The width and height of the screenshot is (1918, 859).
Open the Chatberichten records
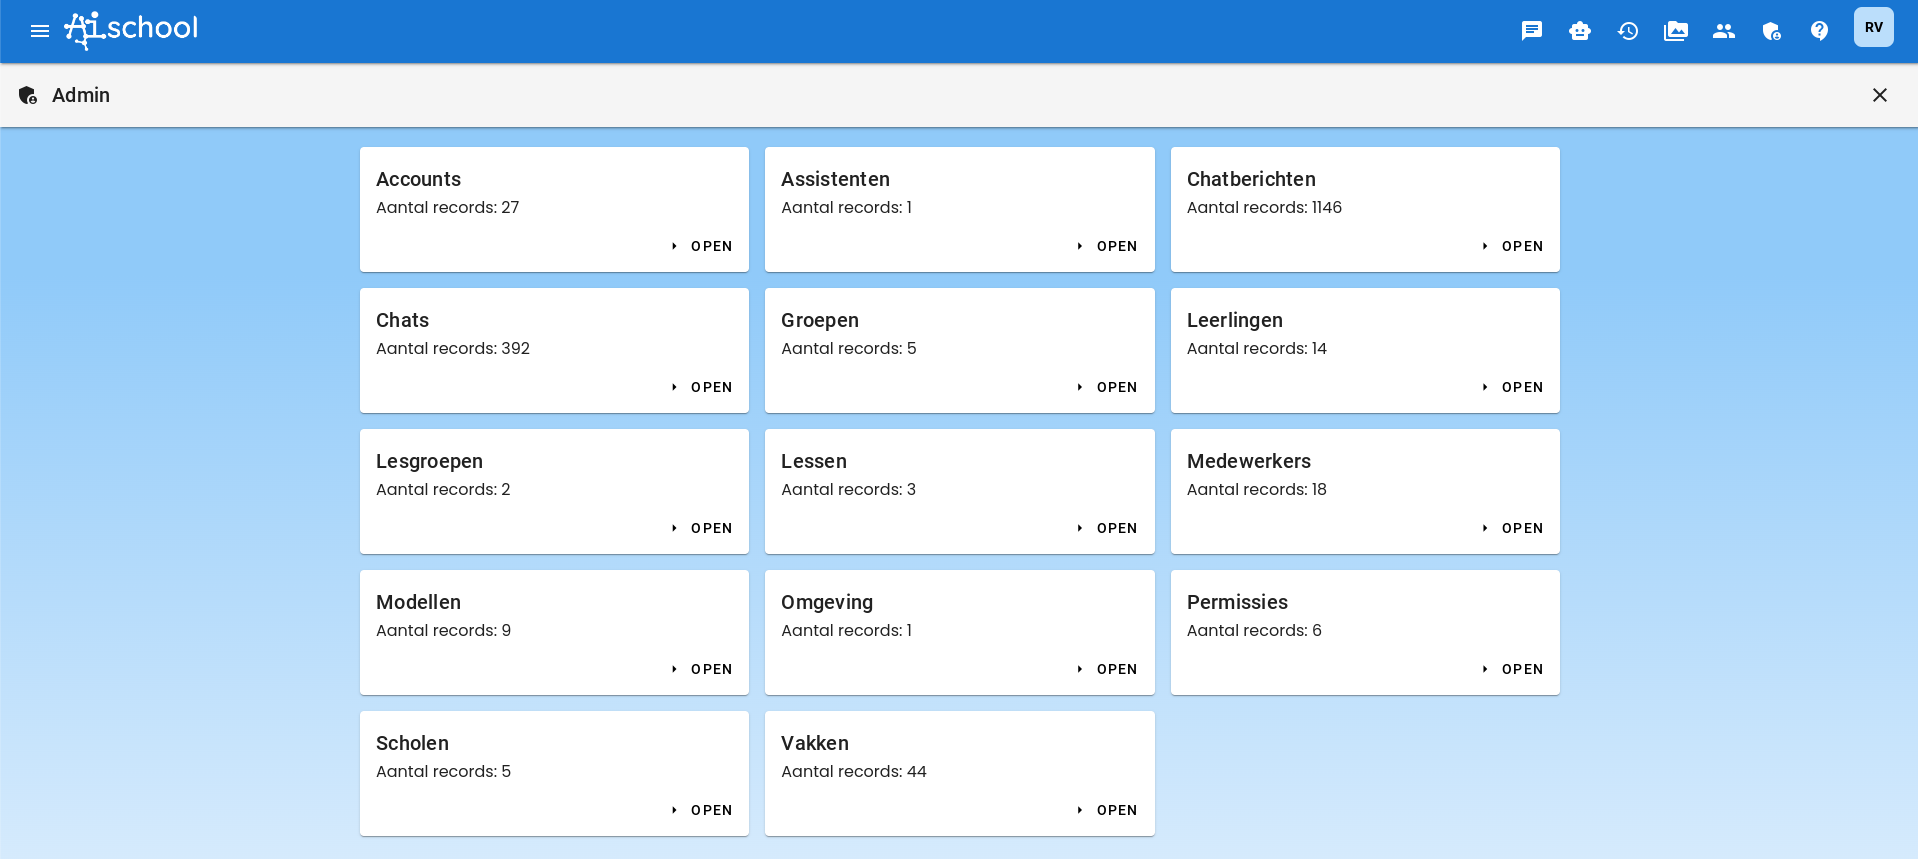1513,246
